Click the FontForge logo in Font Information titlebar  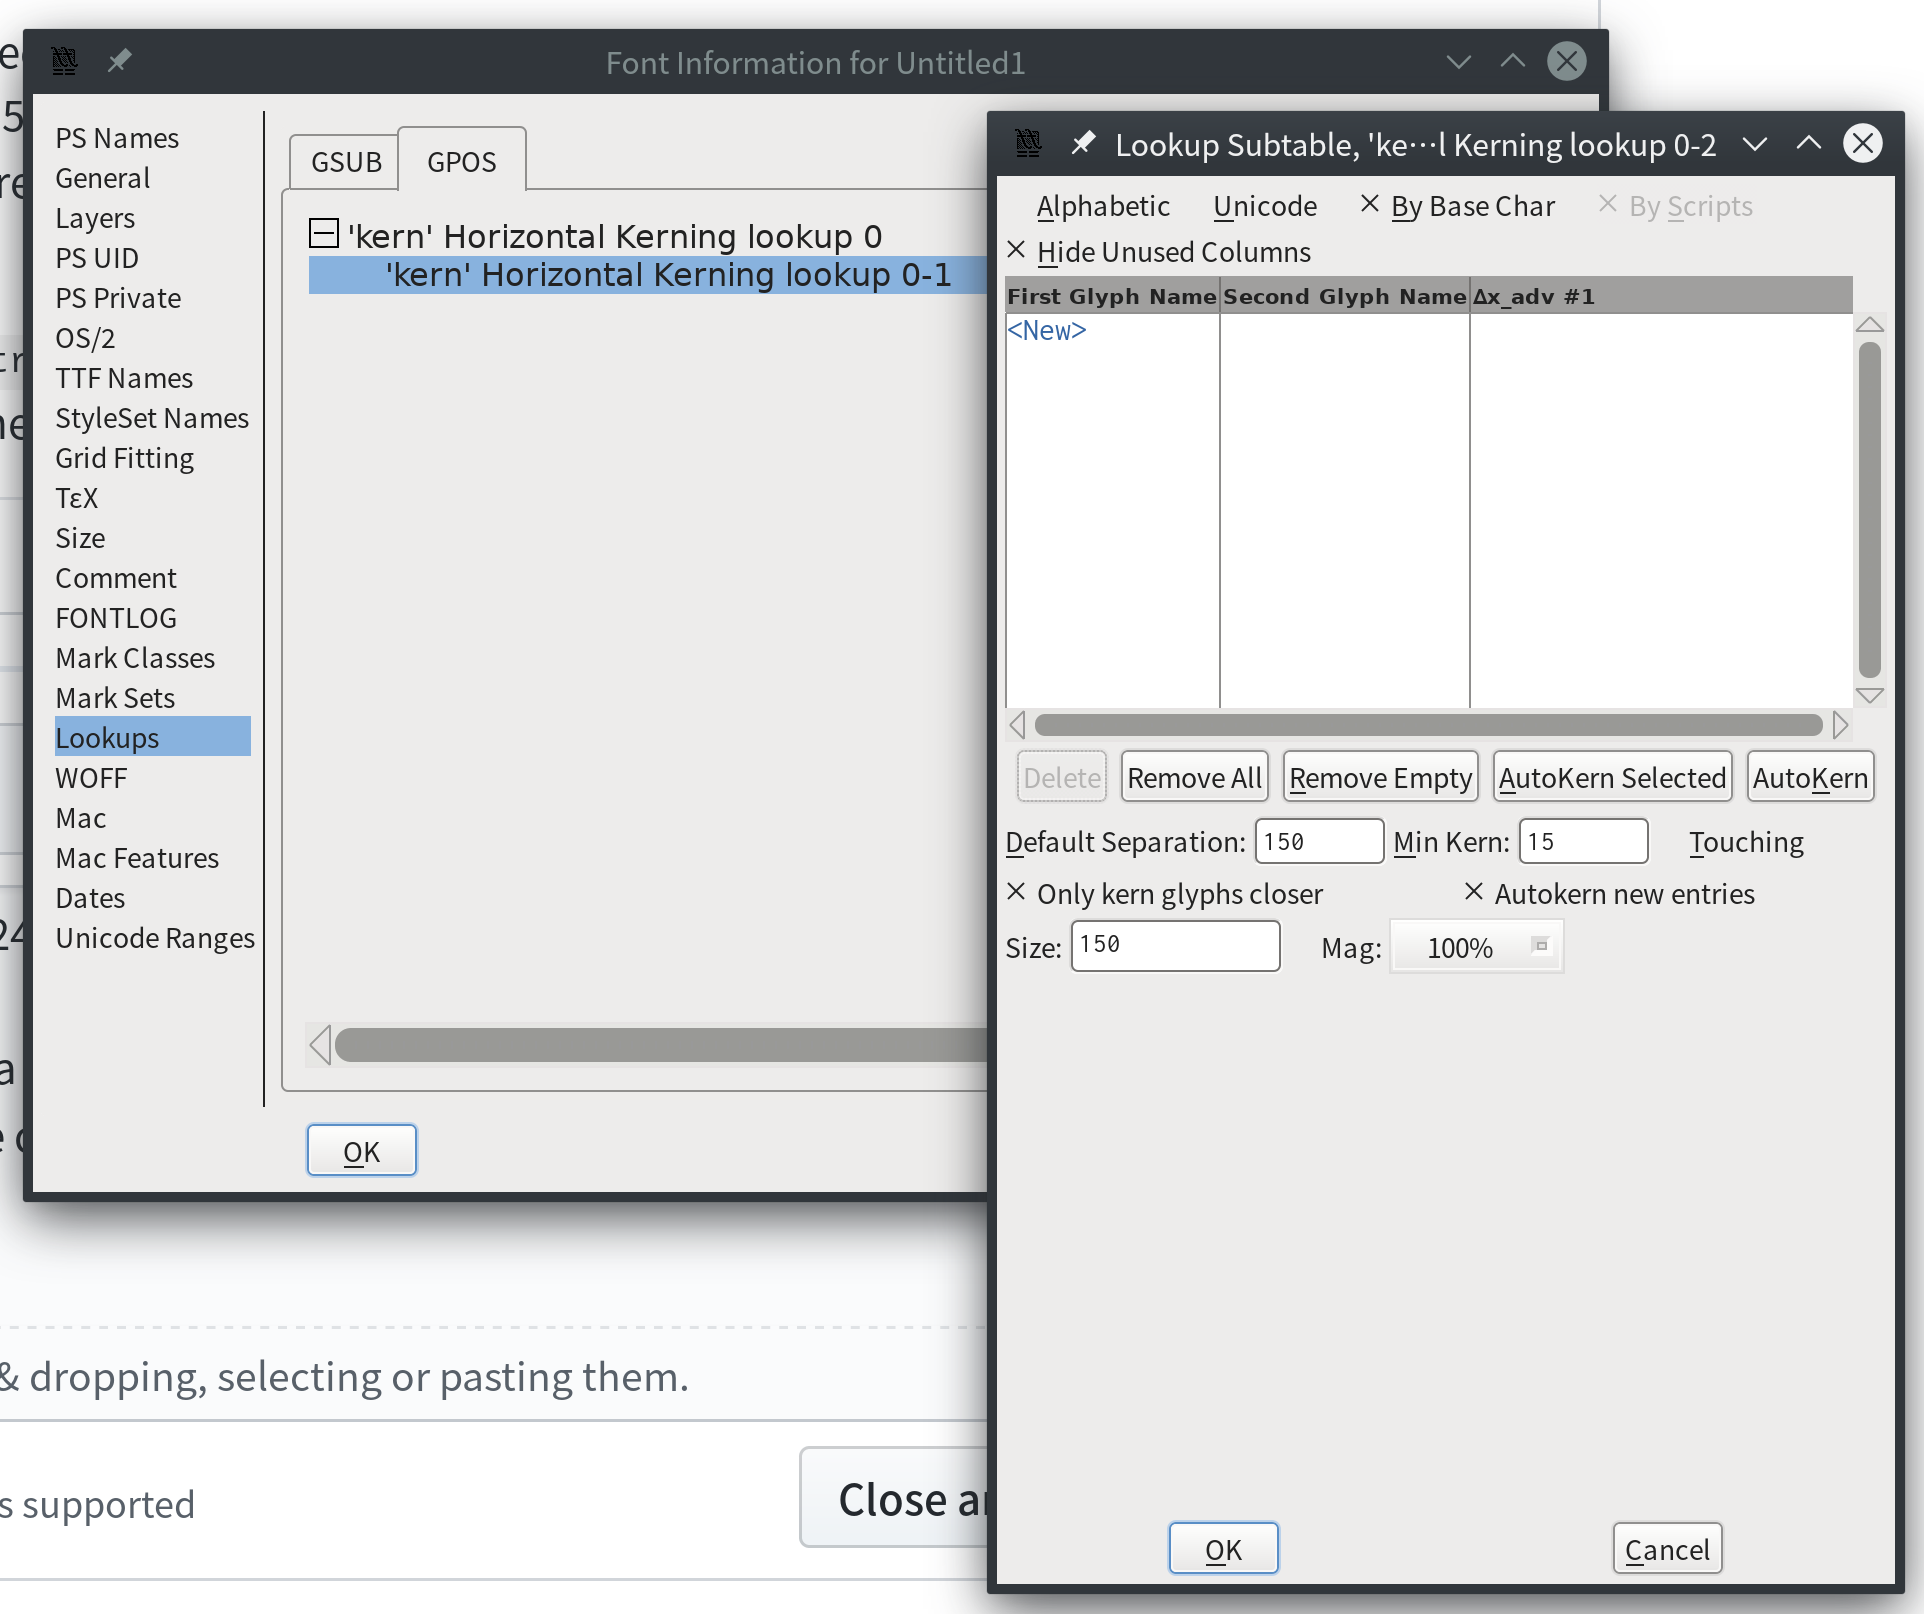click(x=64, y=60)
